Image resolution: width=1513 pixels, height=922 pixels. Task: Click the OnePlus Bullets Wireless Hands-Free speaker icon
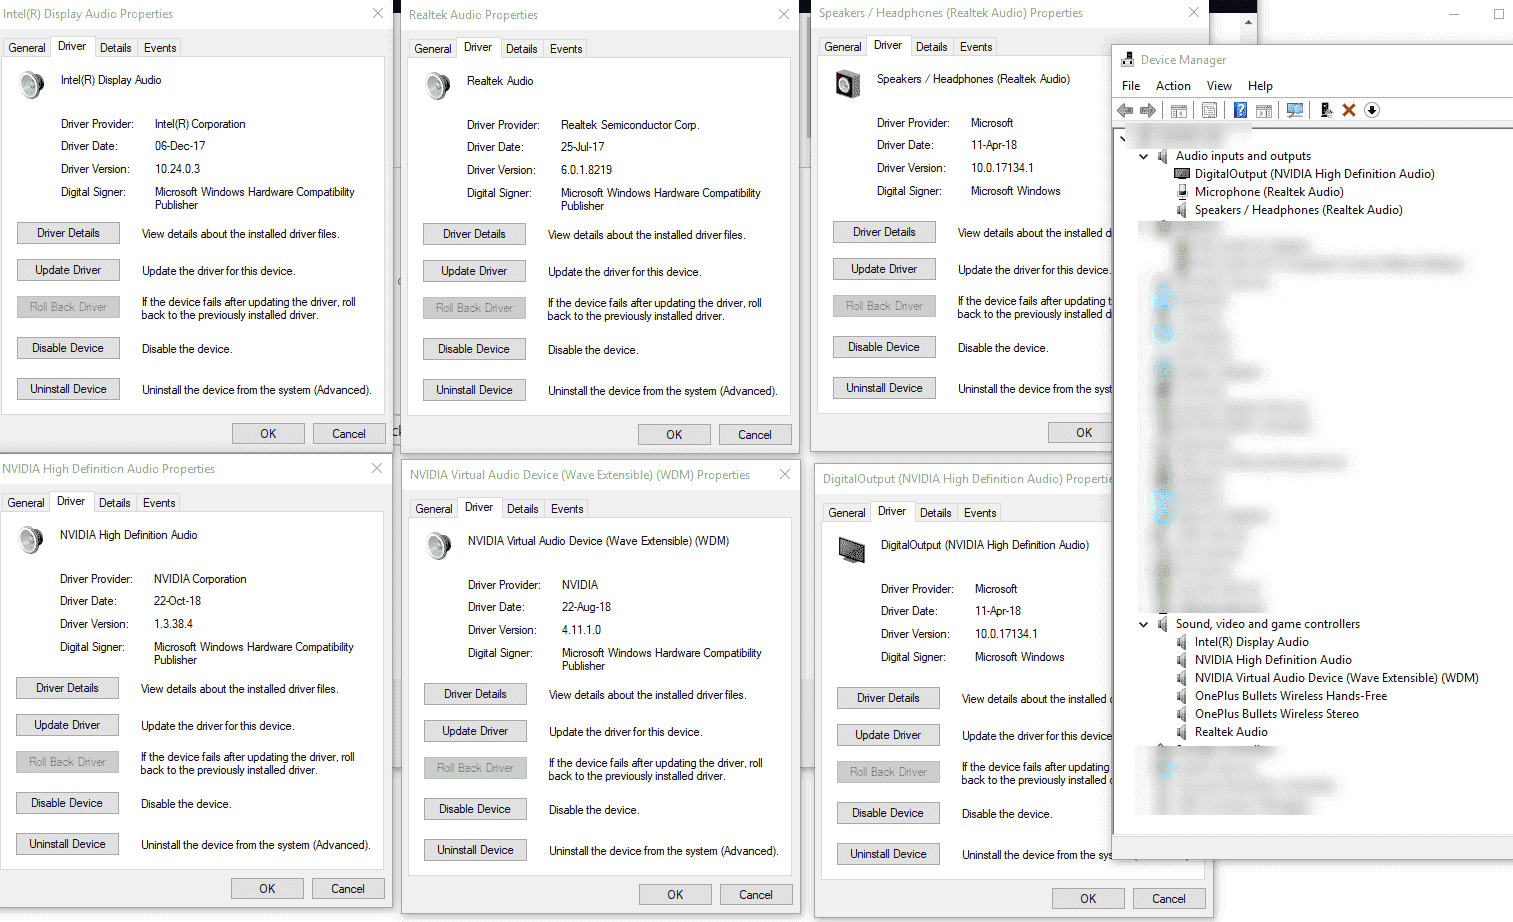pyautogui.click(x=1182, y=696)
